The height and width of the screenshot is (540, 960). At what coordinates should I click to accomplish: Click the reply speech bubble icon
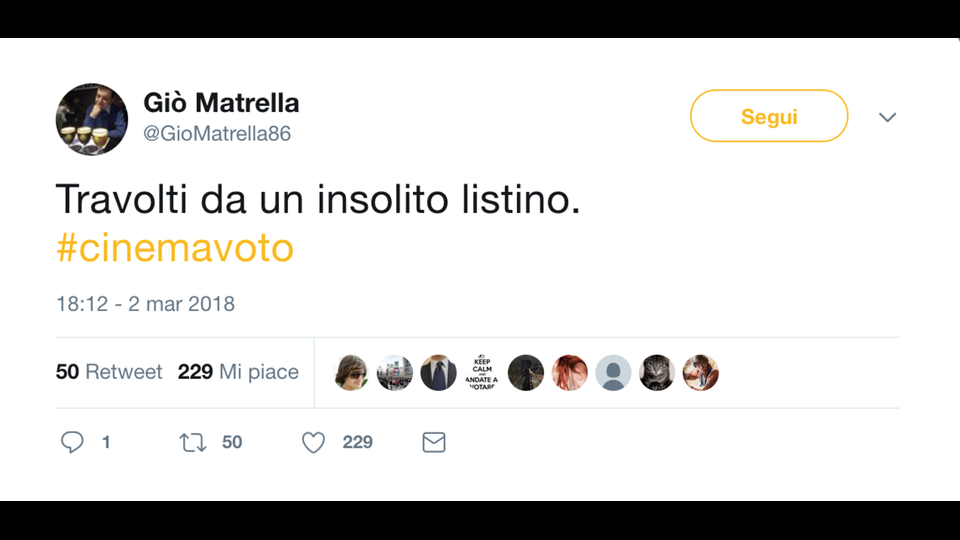(x=72, y=442)
